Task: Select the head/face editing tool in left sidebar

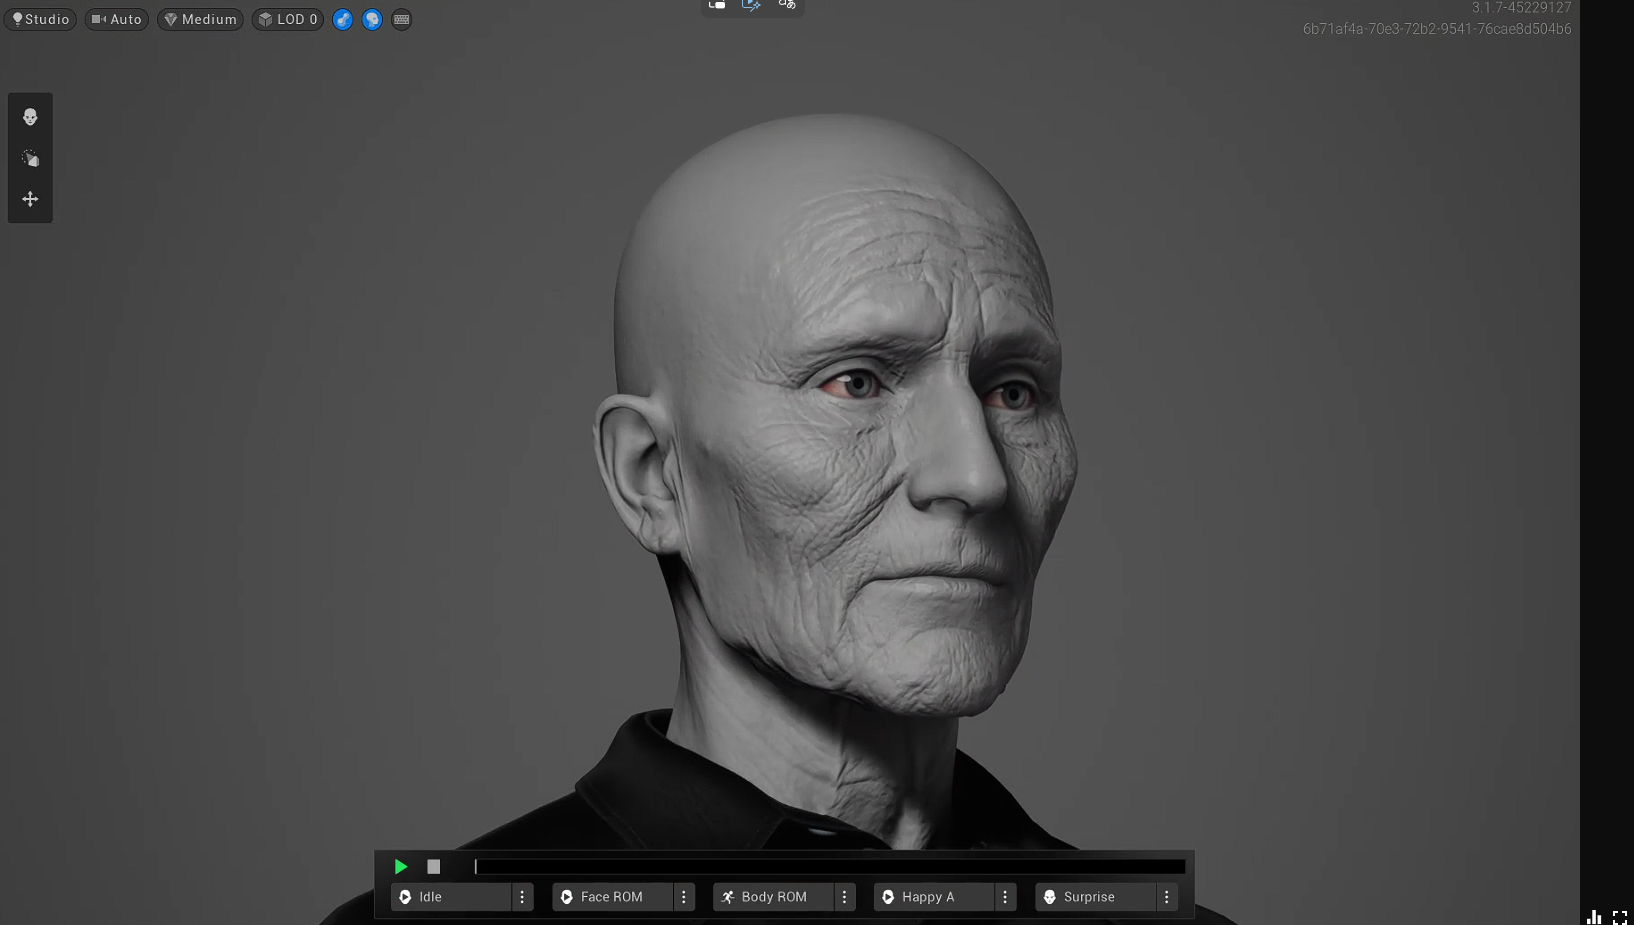Action: click(30, 116)
